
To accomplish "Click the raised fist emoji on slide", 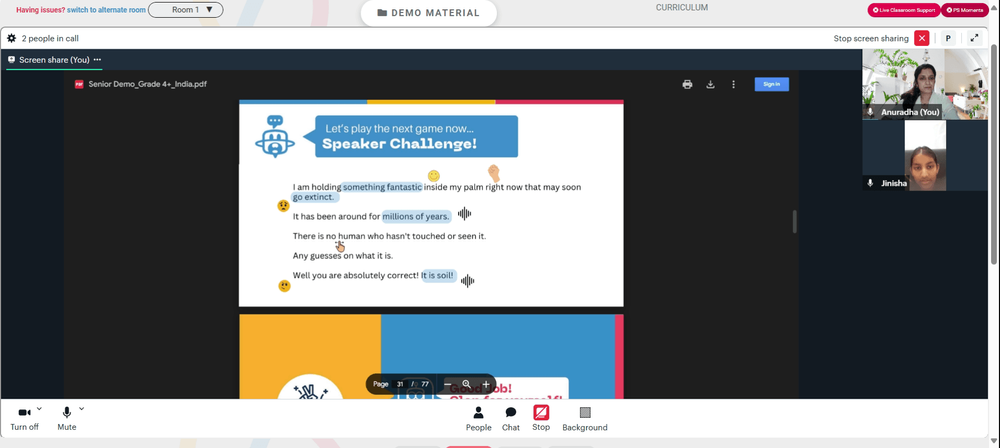I will click(493, 172).
